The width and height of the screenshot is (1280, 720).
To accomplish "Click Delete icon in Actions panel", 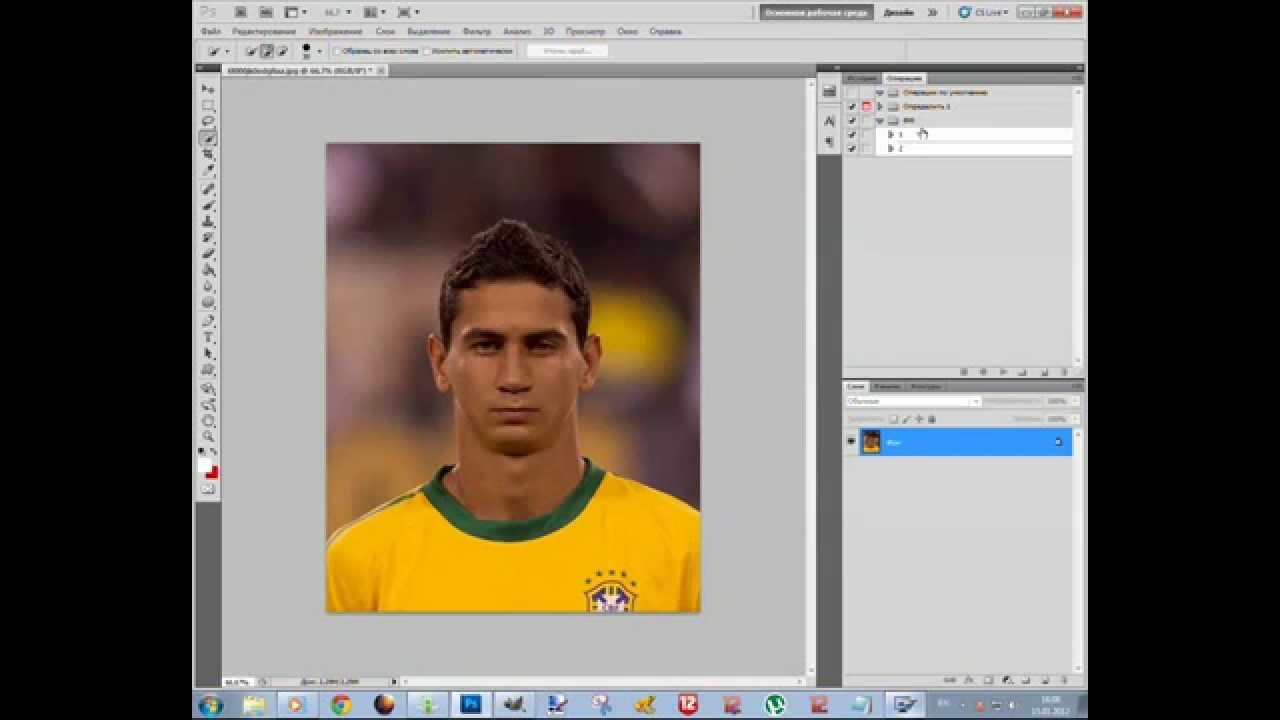I will [1064, 372].
